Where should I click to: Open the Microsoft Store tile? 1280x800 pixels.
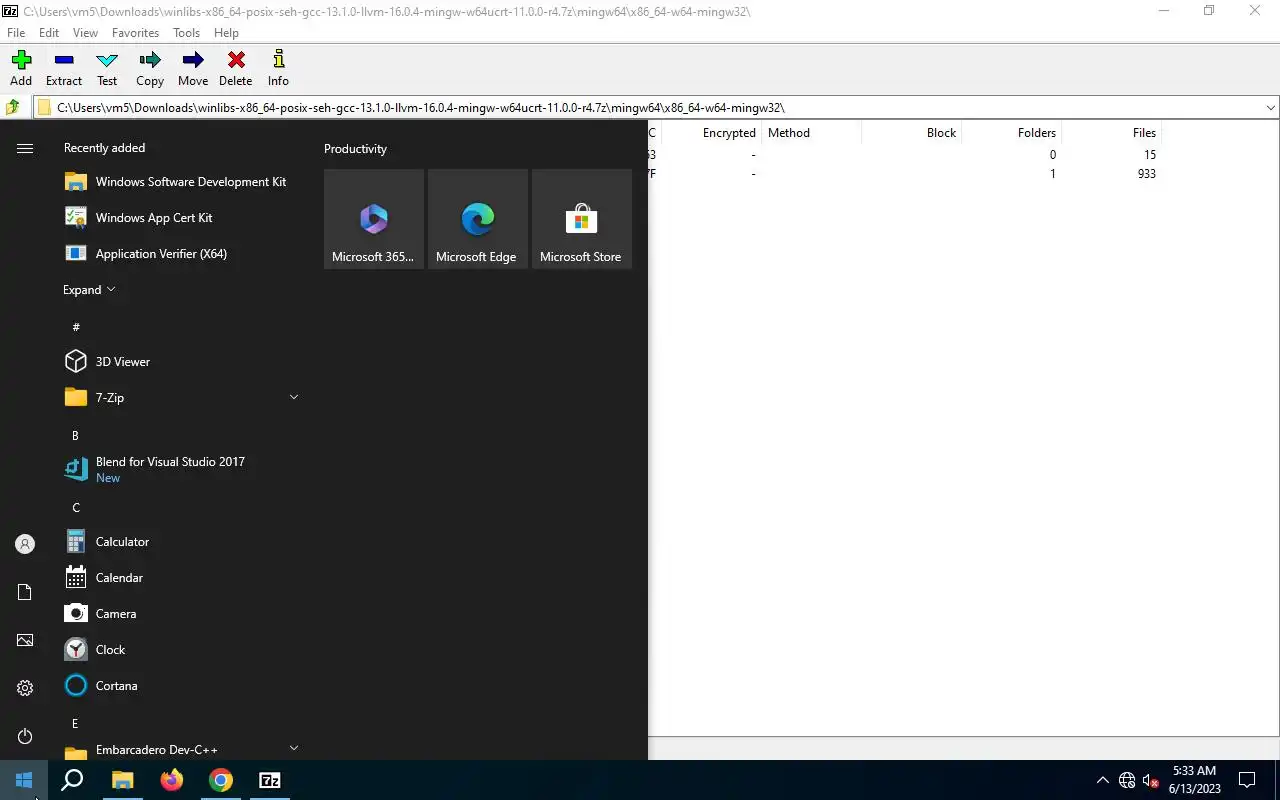[581, 218]
